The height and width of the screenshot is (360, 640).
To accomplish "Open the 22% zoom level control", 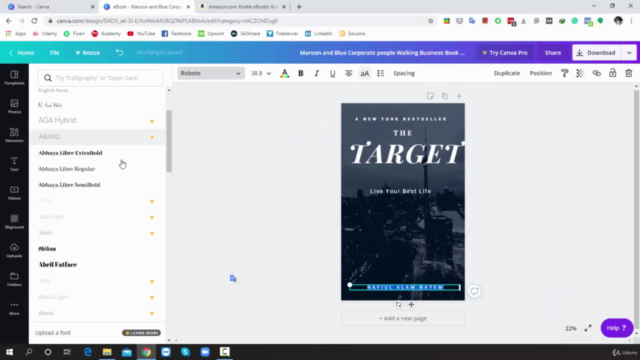I will (x=571, y=328).
